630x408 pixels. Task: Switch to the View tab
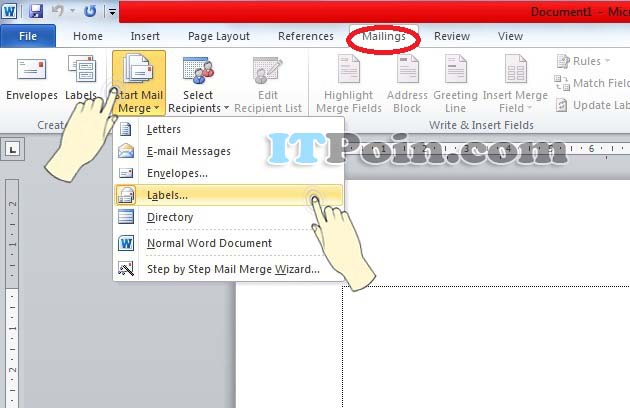pyautogui.click(x=510, y=36)
